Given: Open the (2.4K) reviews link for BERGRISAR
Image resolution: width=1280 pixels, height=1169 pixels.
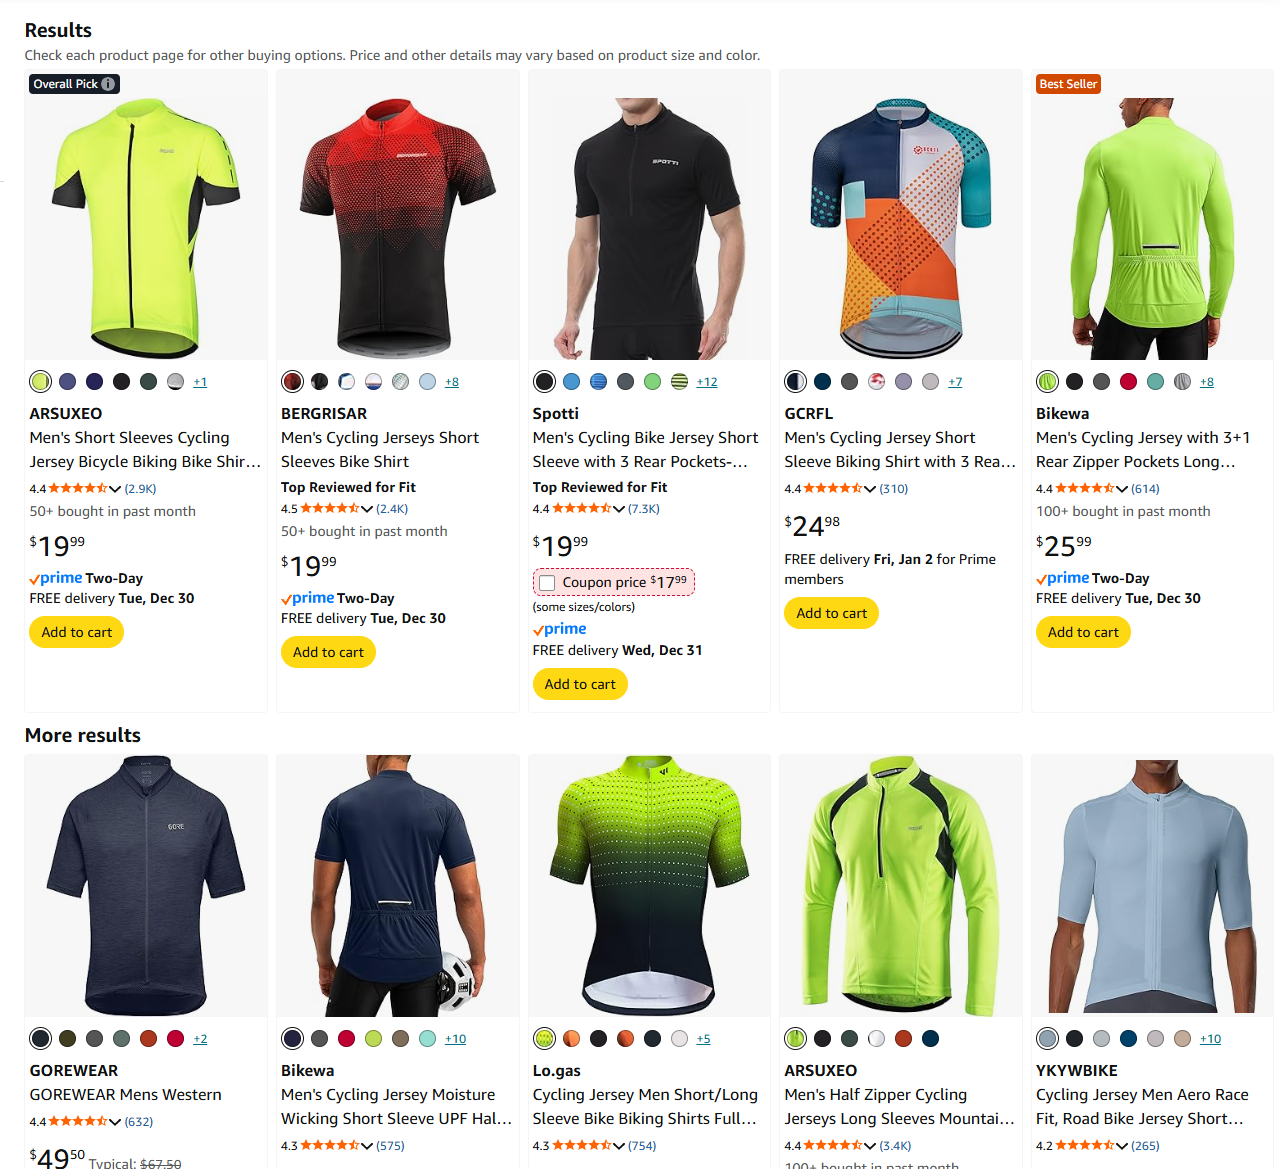Looking at the screenshot, I should point(392,509).
